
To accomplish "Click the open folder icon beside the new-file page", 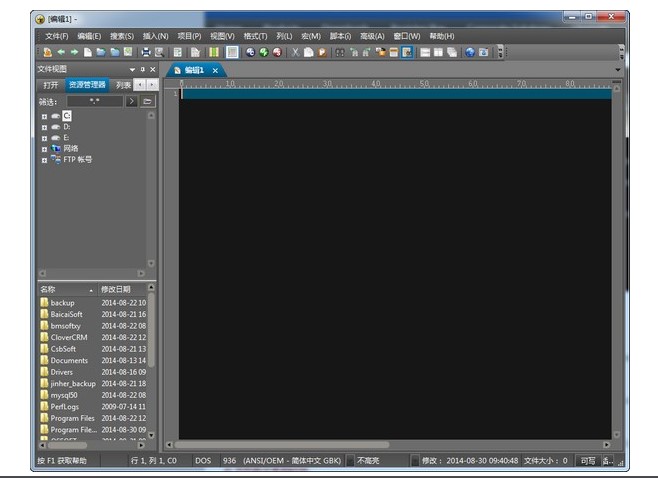I will [101, 52].
